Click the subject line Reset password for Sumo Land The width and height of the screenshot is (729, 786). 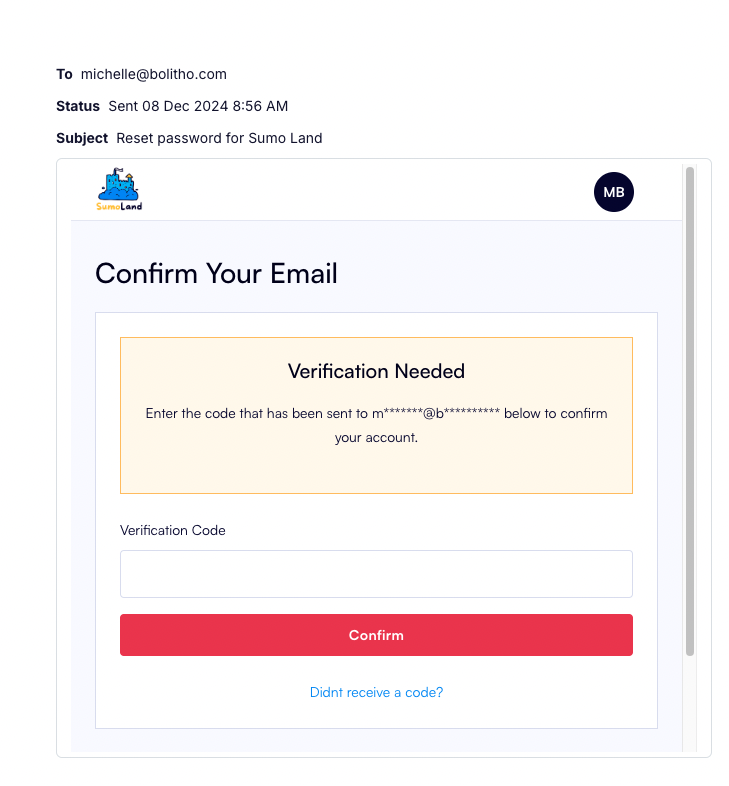pos(219,138)
